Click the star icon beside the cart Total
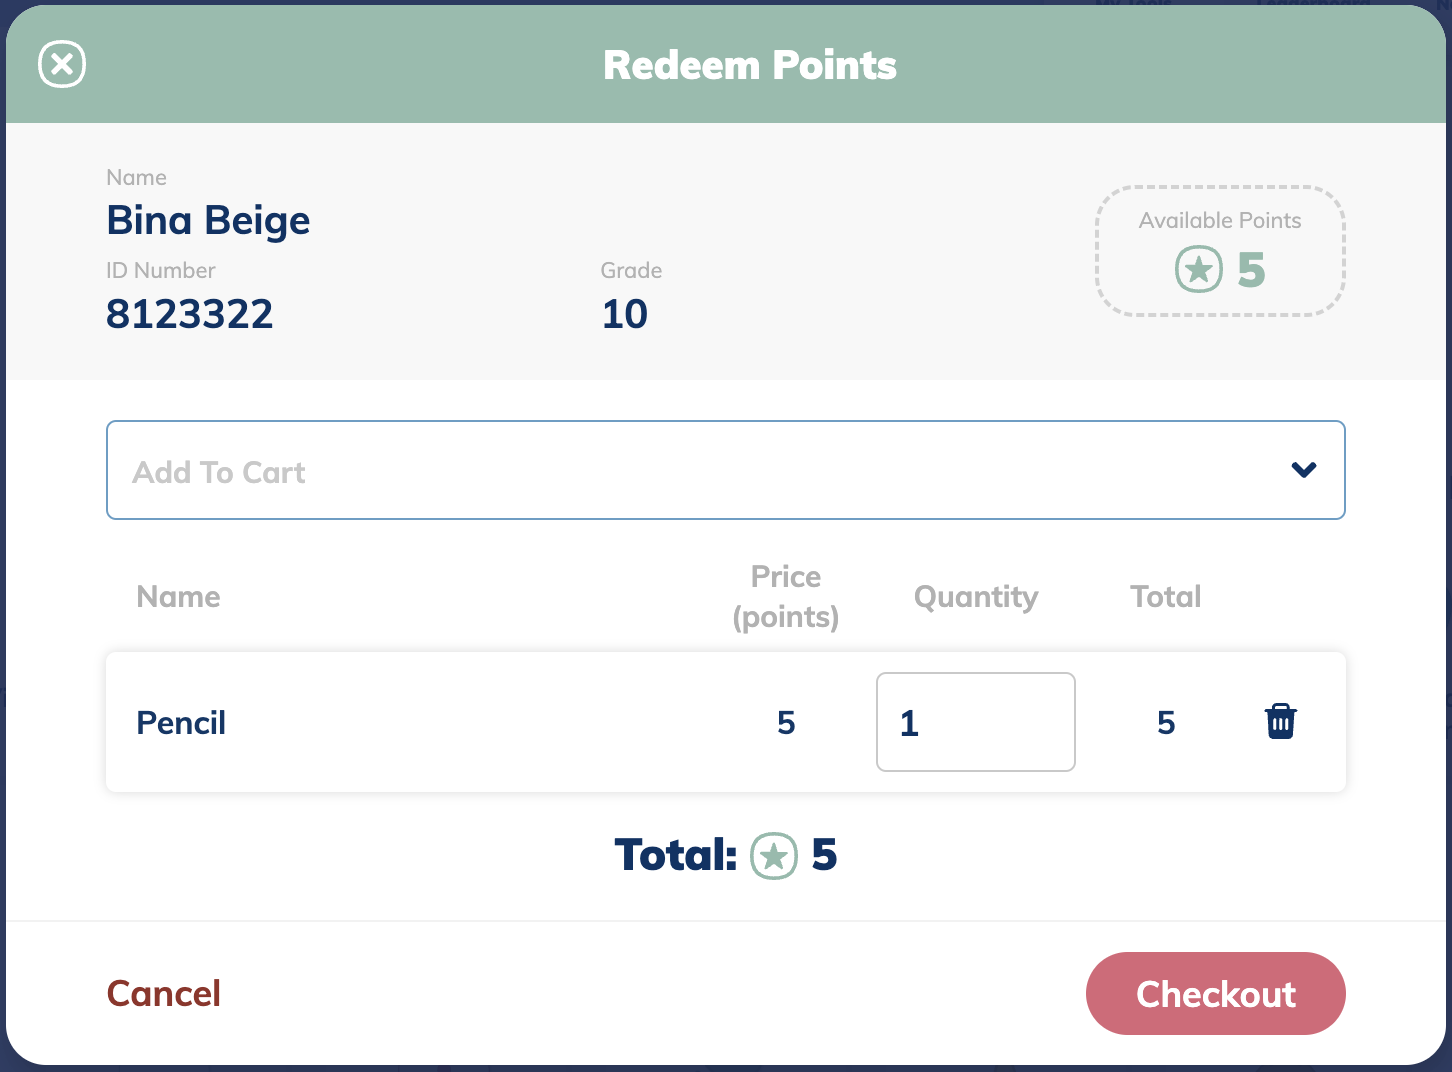Viewport: 1452px width, 1072px height. 773,857
